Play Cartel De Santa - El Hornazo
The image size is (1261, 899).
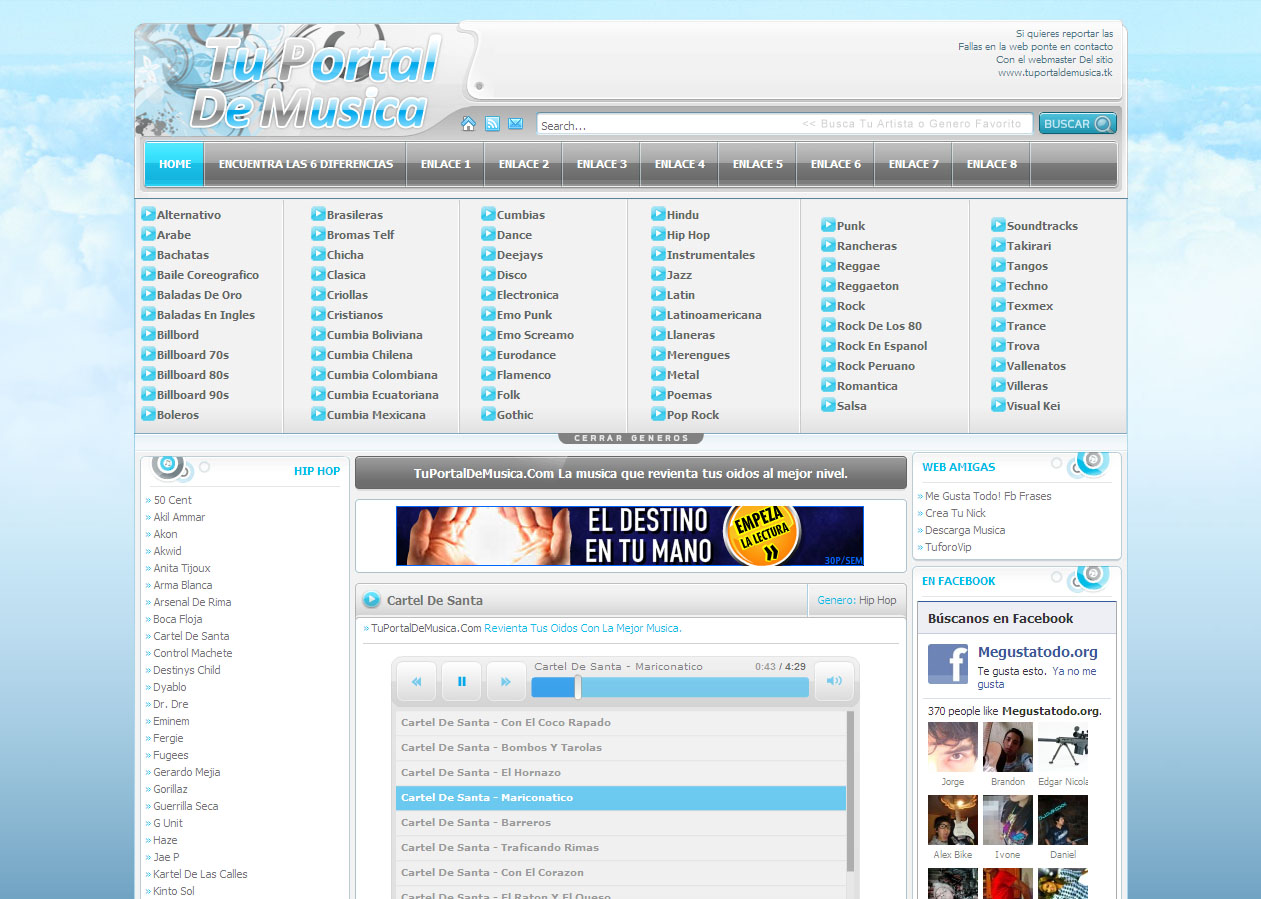pos(621,772)
